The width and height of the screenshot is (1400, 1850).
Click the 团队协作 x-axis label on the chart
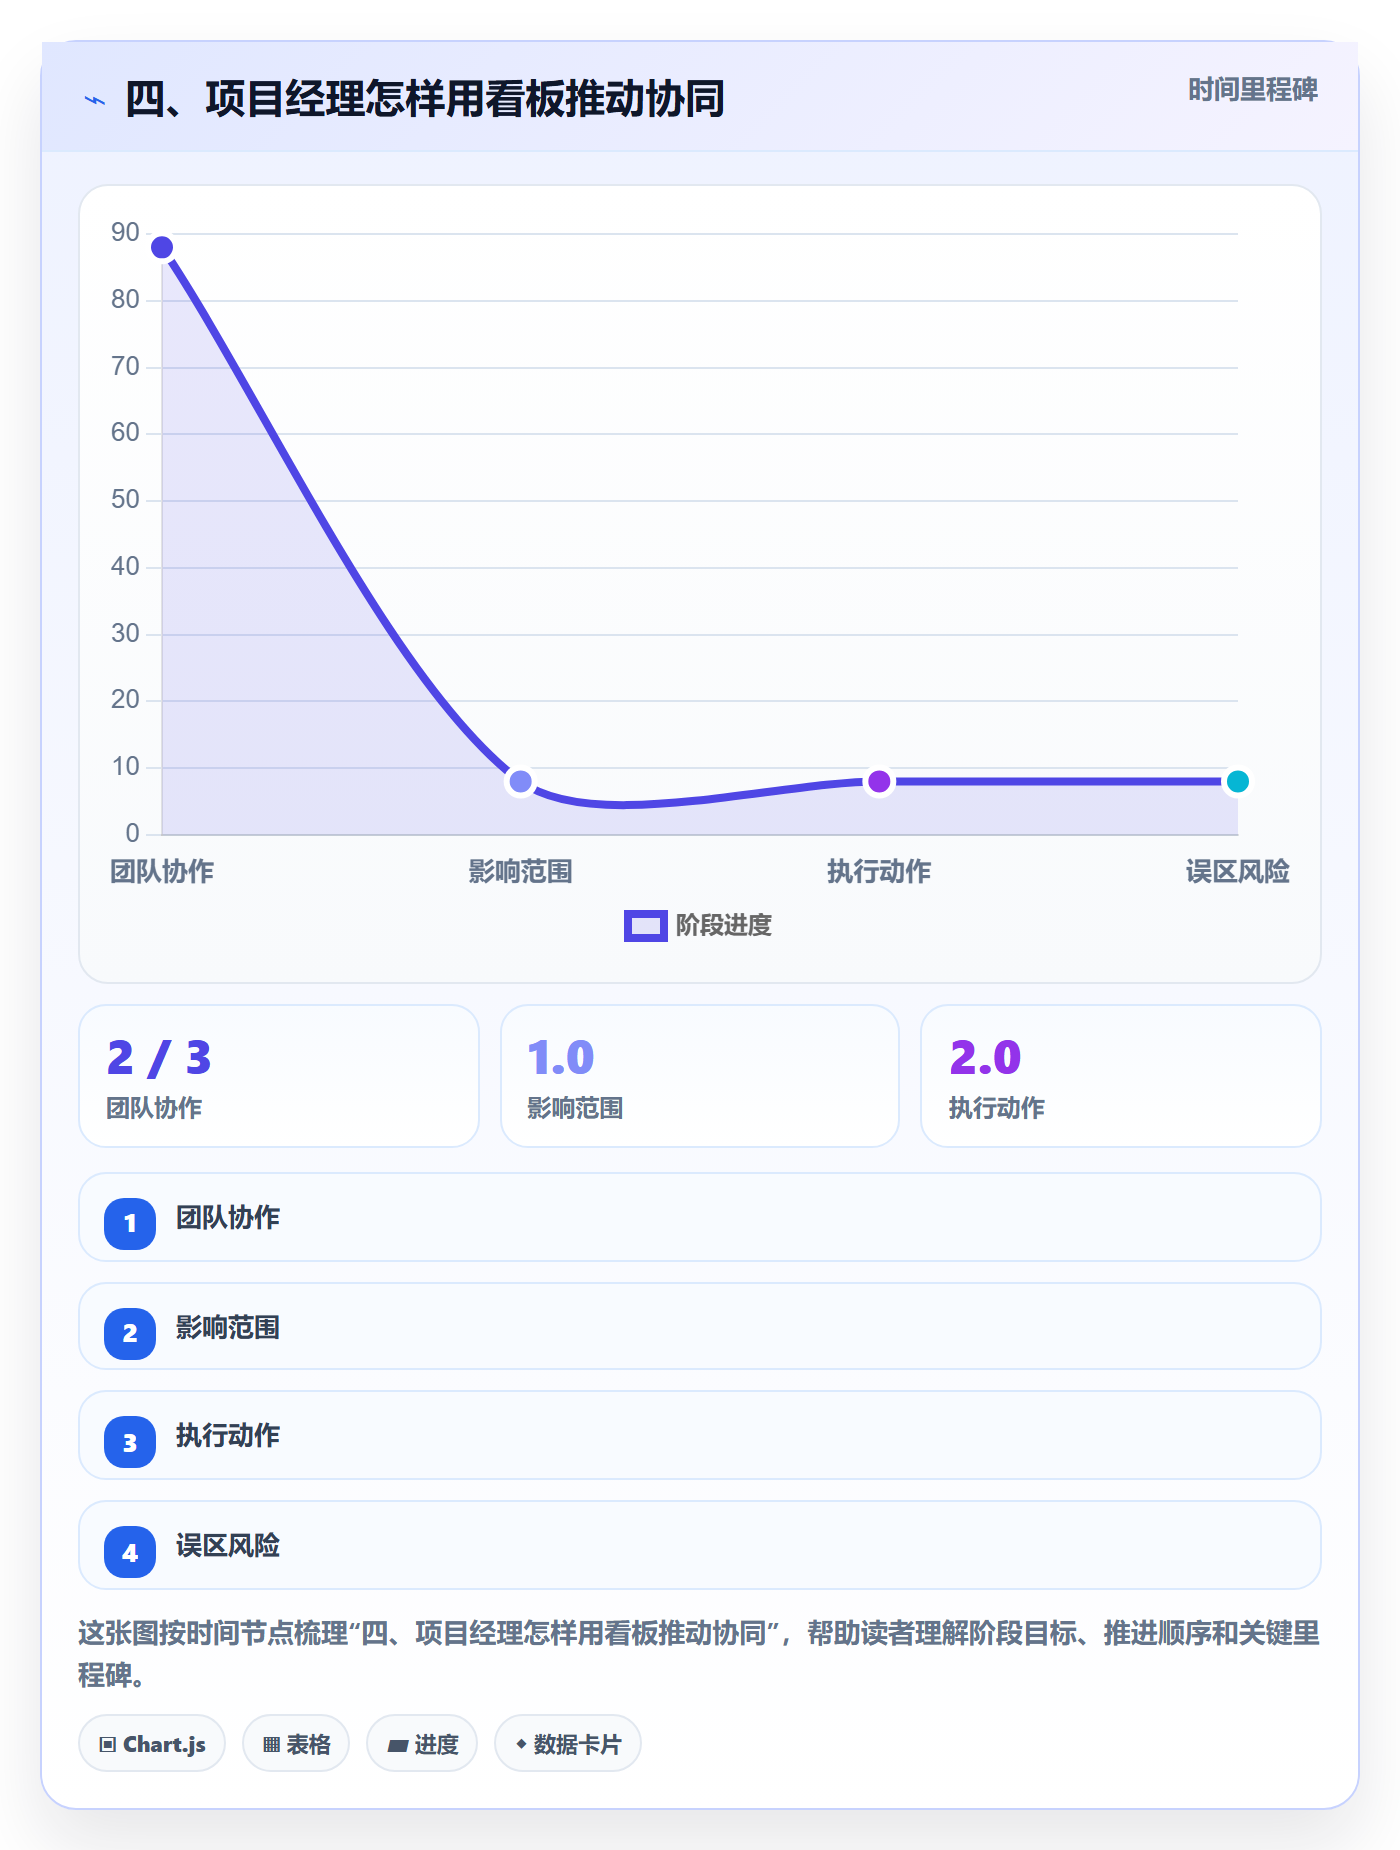tap(162, 872)
